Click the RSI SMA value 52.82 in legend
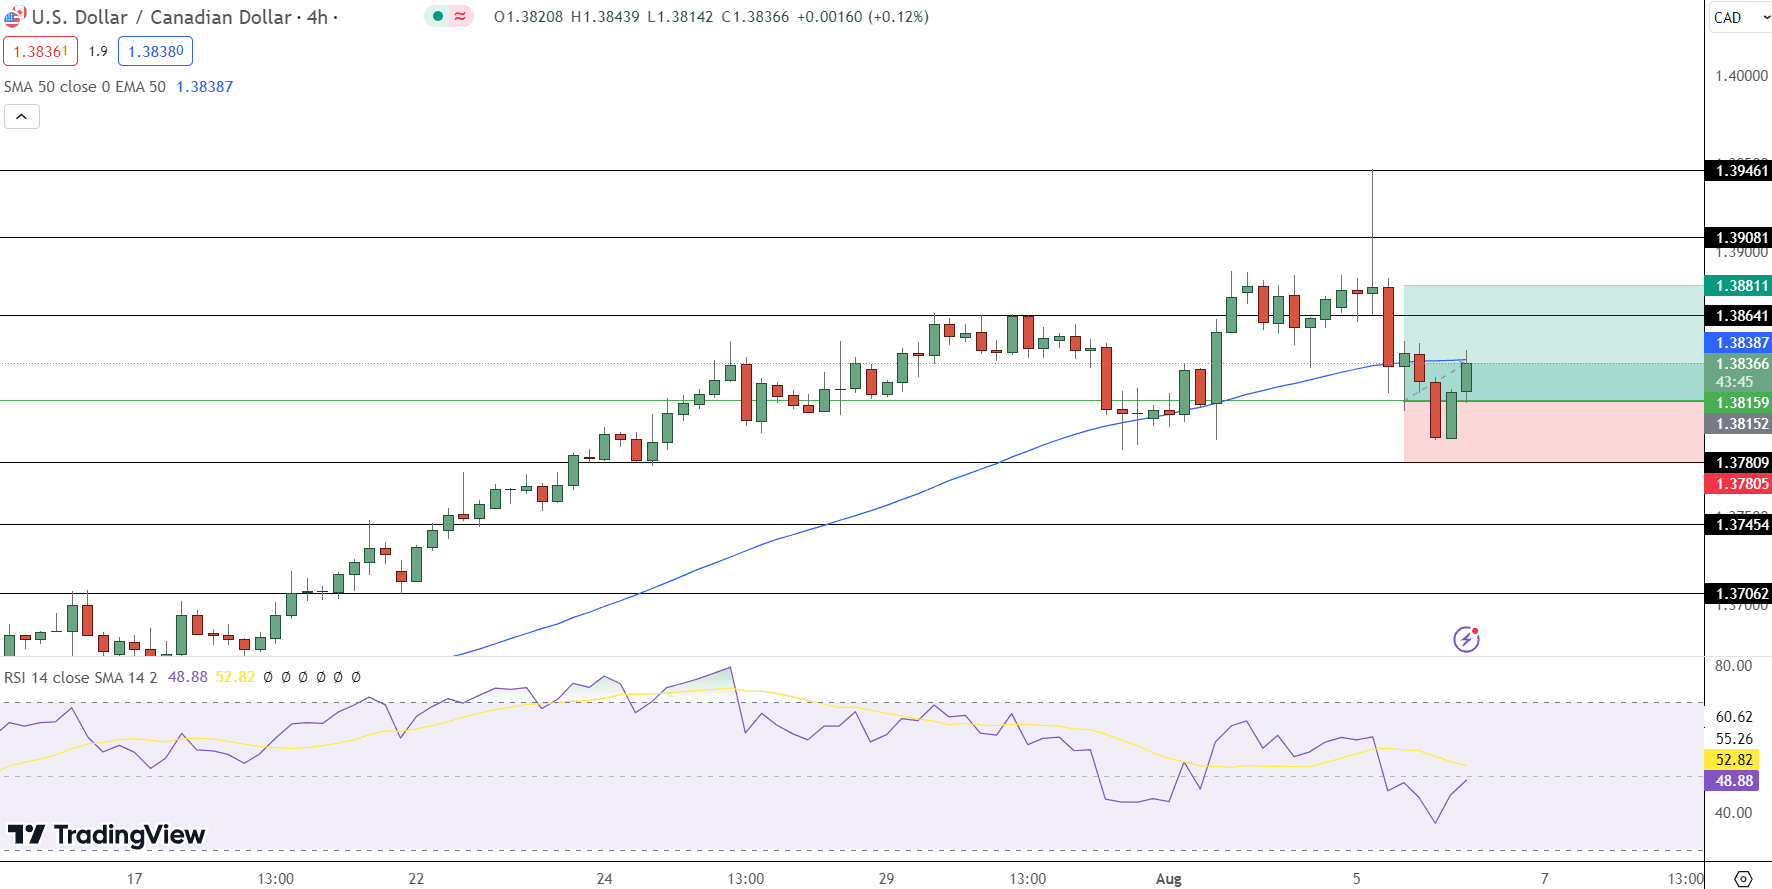1772x889 pixels. 236,677
